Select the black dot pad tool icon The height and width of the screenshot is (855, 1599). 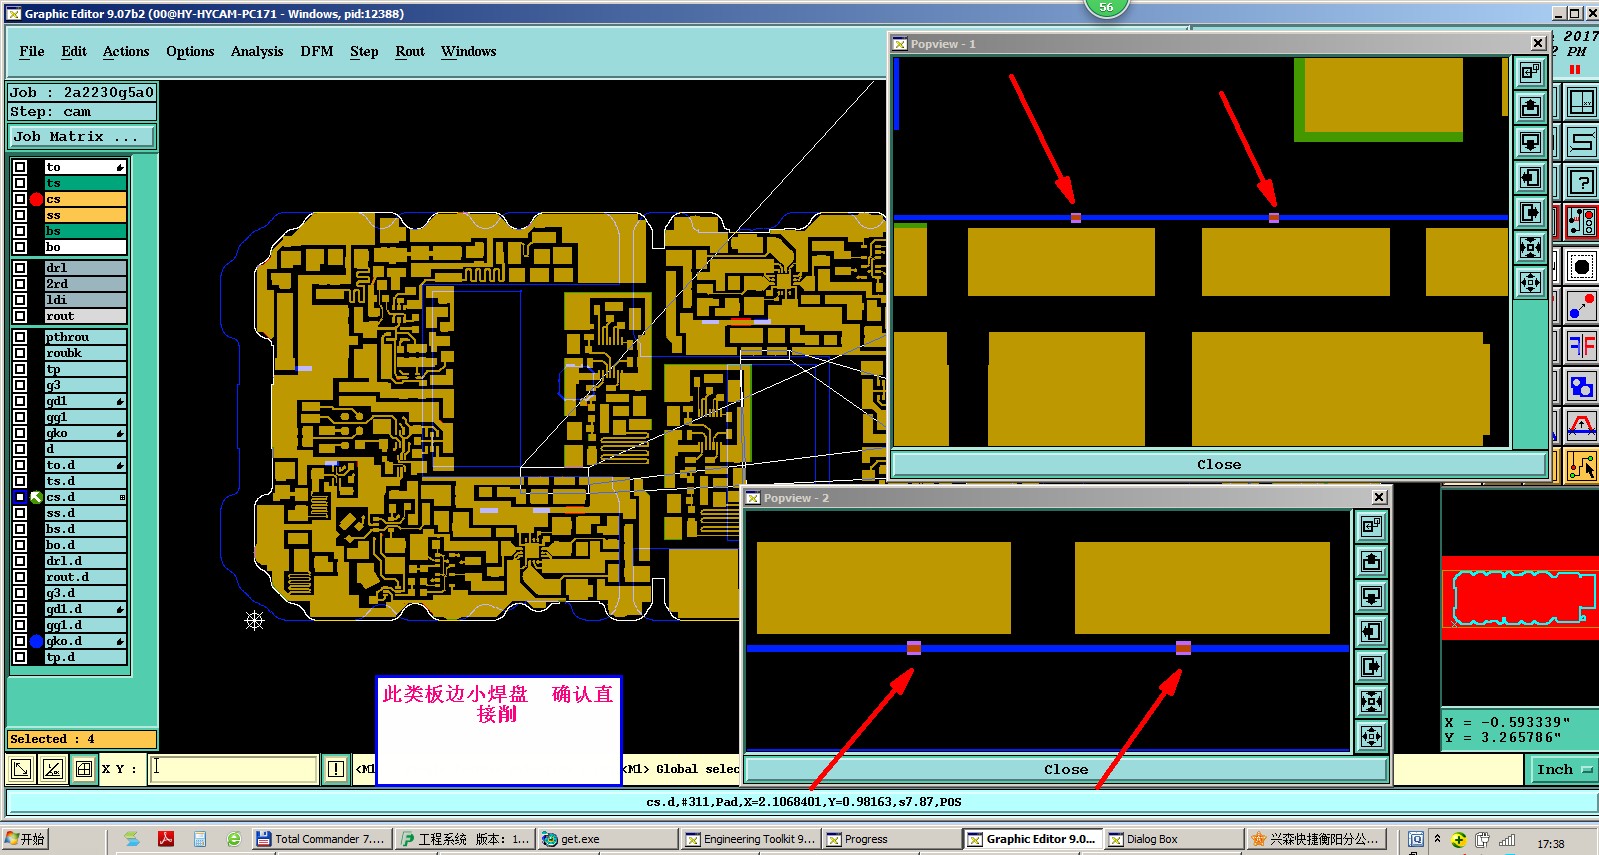(1582, 266)
